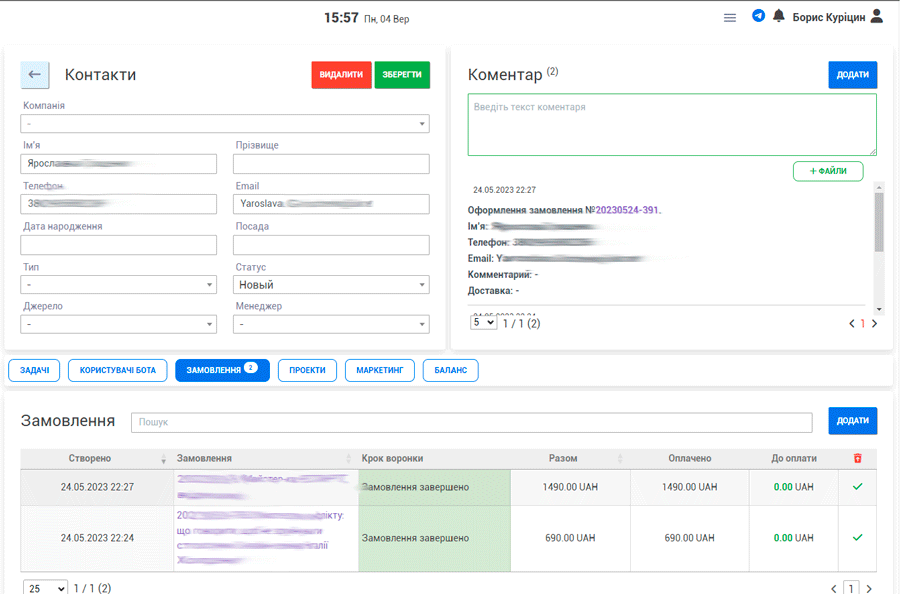Open the Telegram icon in header

pos(758,16)
